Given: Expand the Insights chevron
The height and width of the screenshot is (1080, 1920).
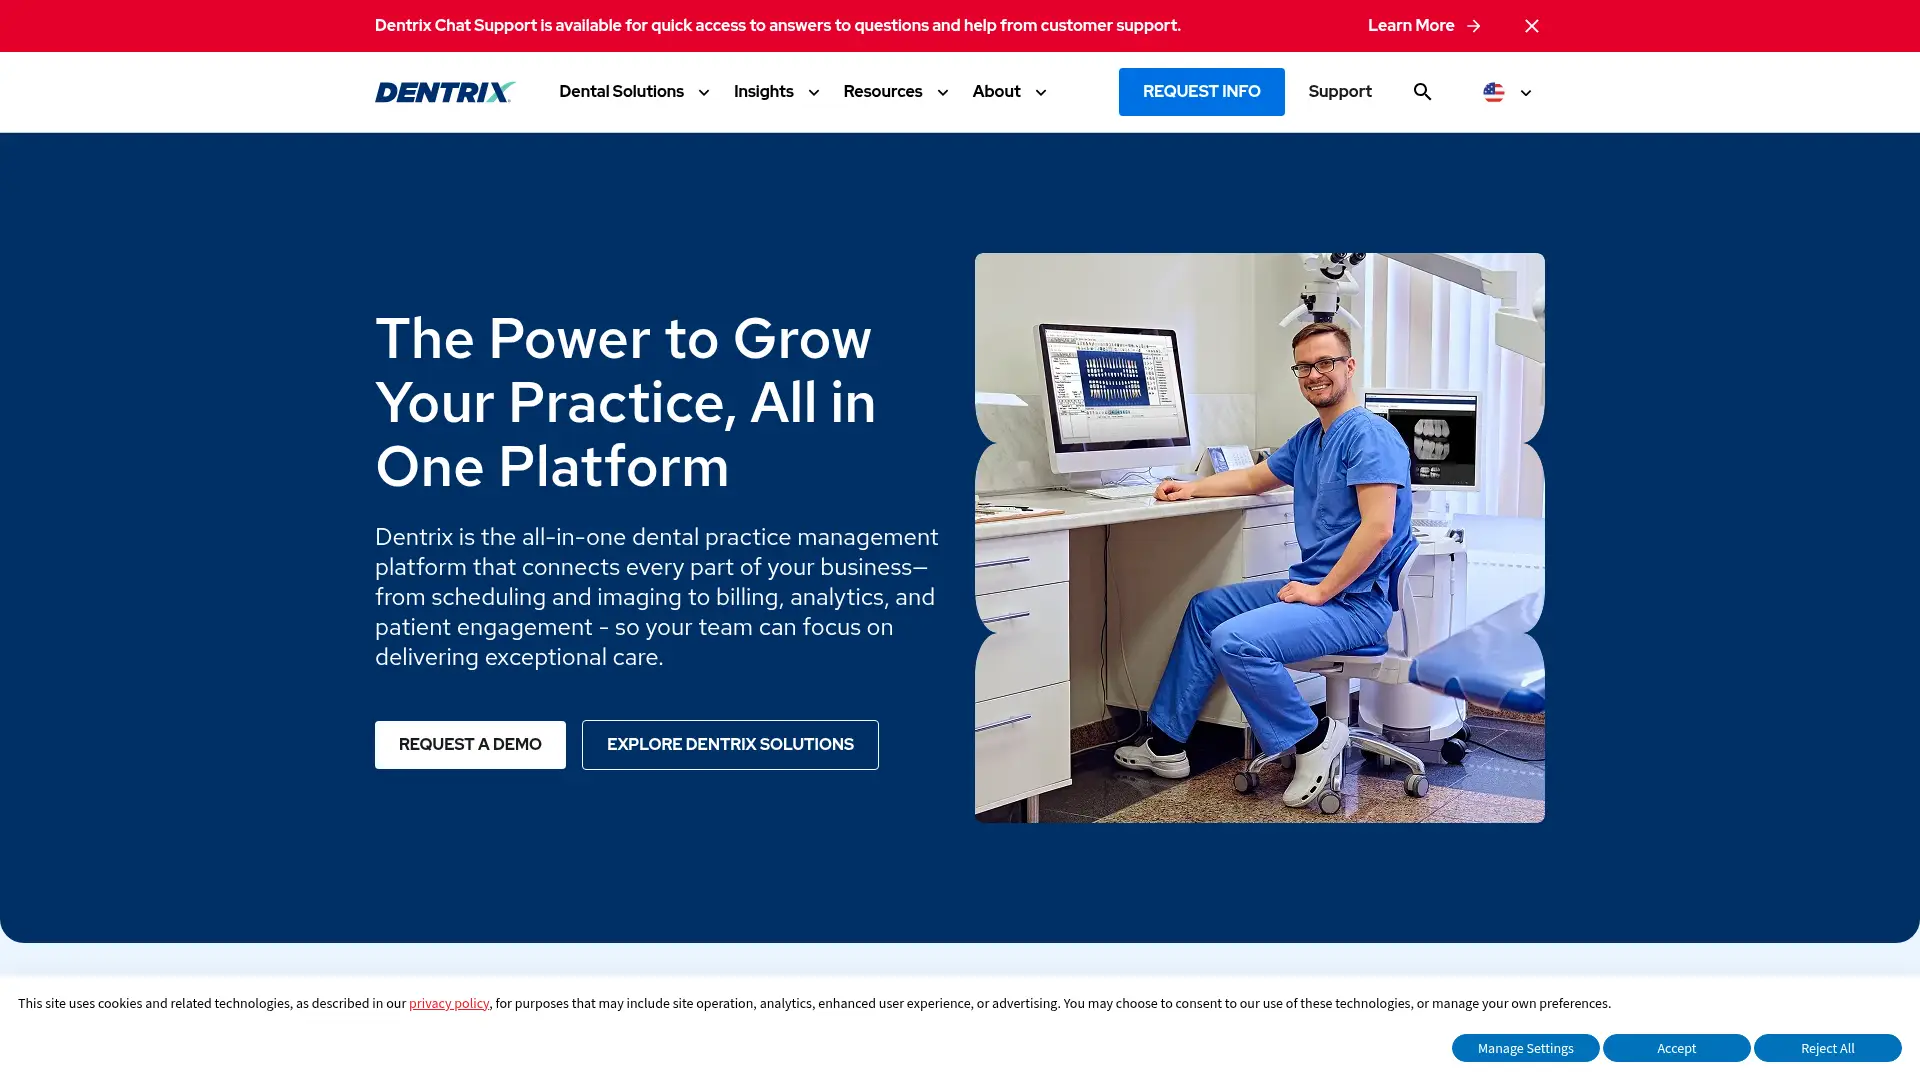Looking at the screenshot, I should 814,92.
